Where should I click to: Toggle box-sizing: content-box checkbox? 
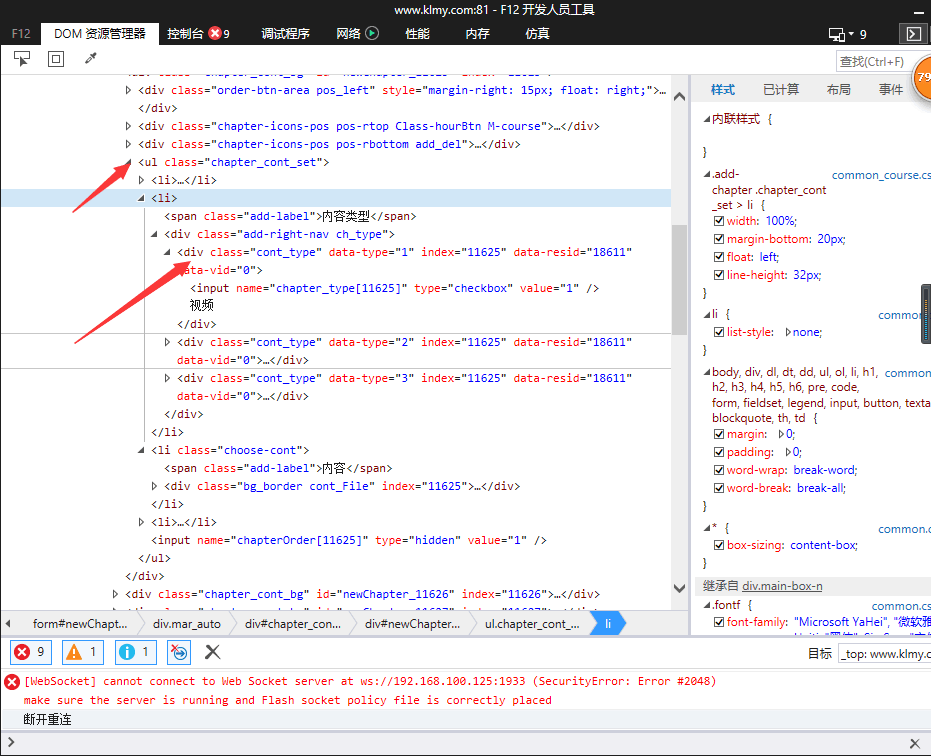point(718,545)
